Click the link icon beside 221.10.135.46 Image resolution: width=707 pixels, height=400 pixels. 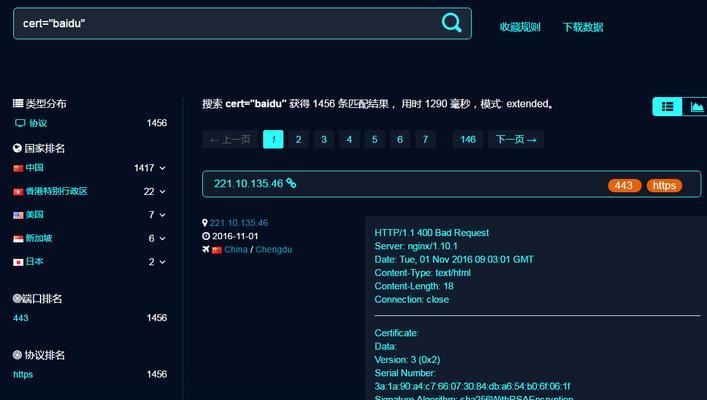291,183
